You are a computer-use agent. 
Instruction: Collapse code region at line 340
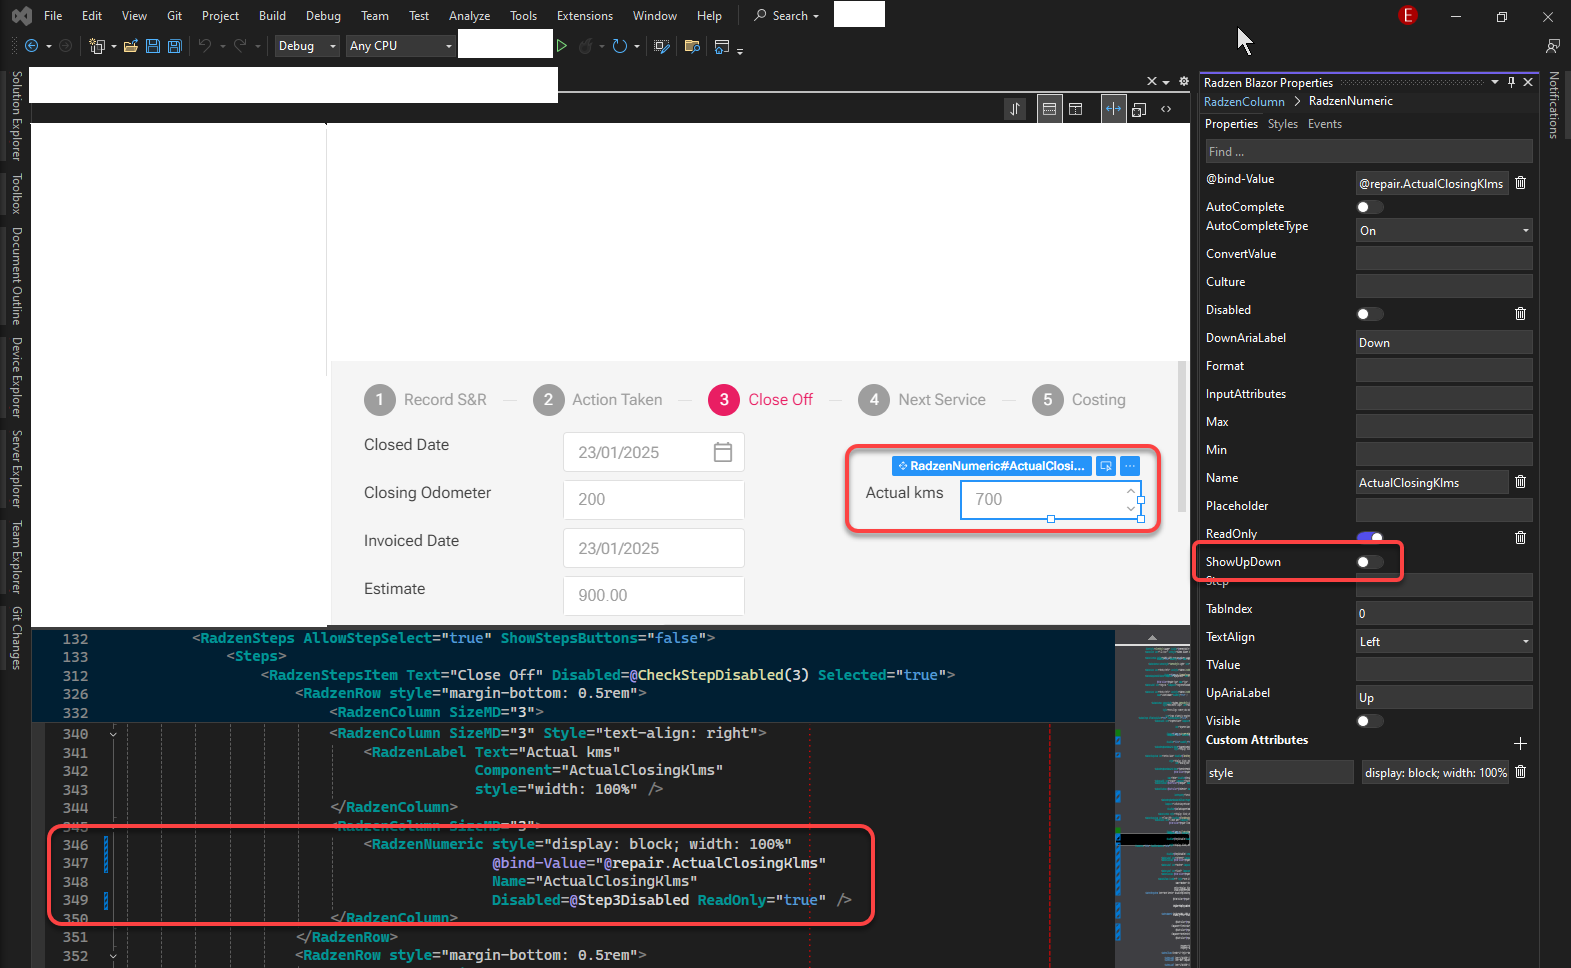(113, 734)
